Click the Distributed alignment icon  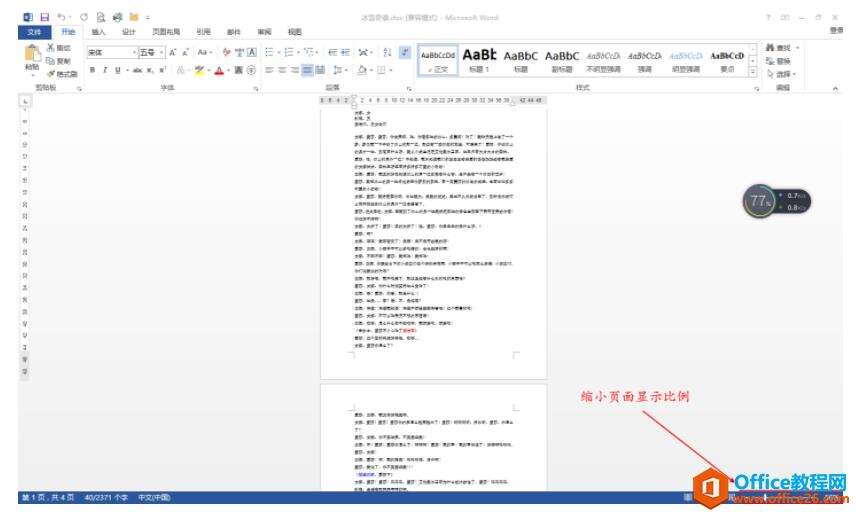pyautogui.click(x=320, y=70)
